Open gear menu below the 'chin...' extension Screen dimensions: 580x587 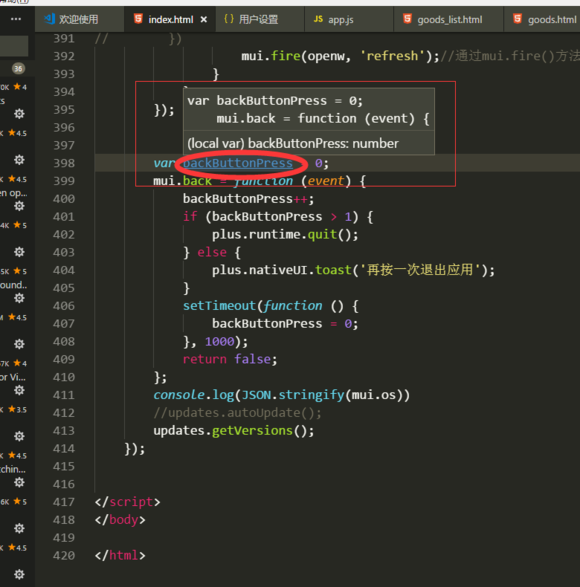point(19,482)
